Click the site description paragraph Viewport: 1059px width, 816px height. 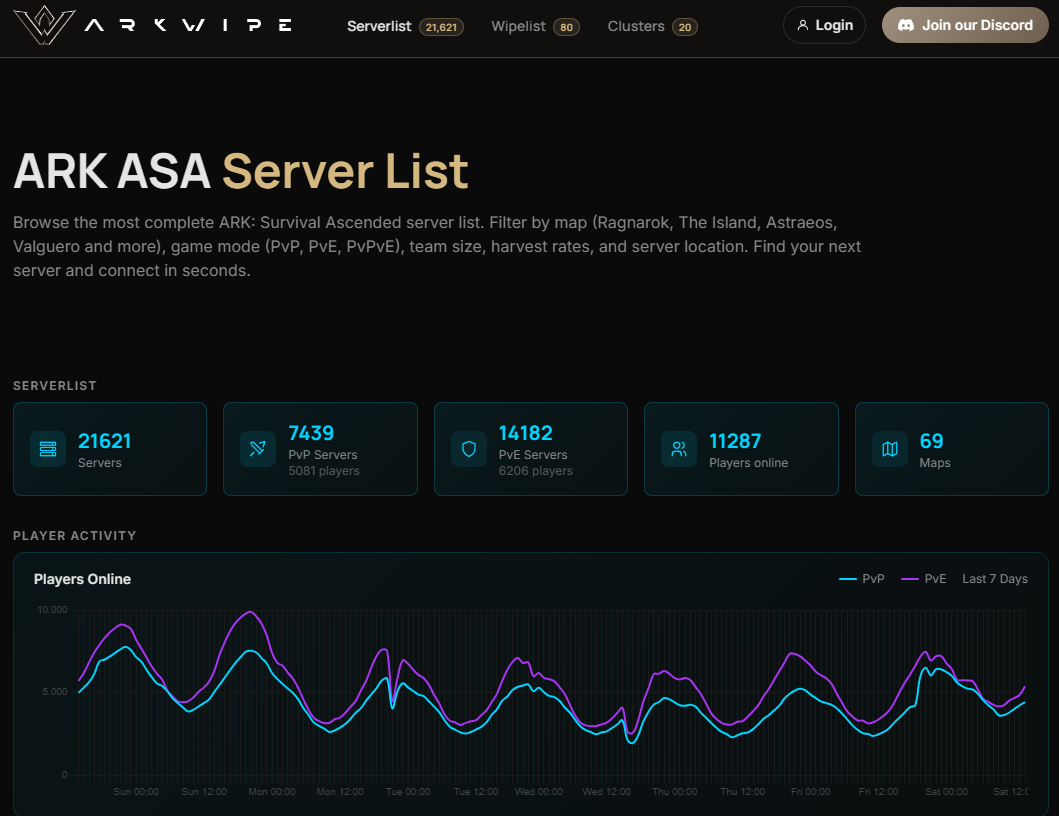pos(437,247)
